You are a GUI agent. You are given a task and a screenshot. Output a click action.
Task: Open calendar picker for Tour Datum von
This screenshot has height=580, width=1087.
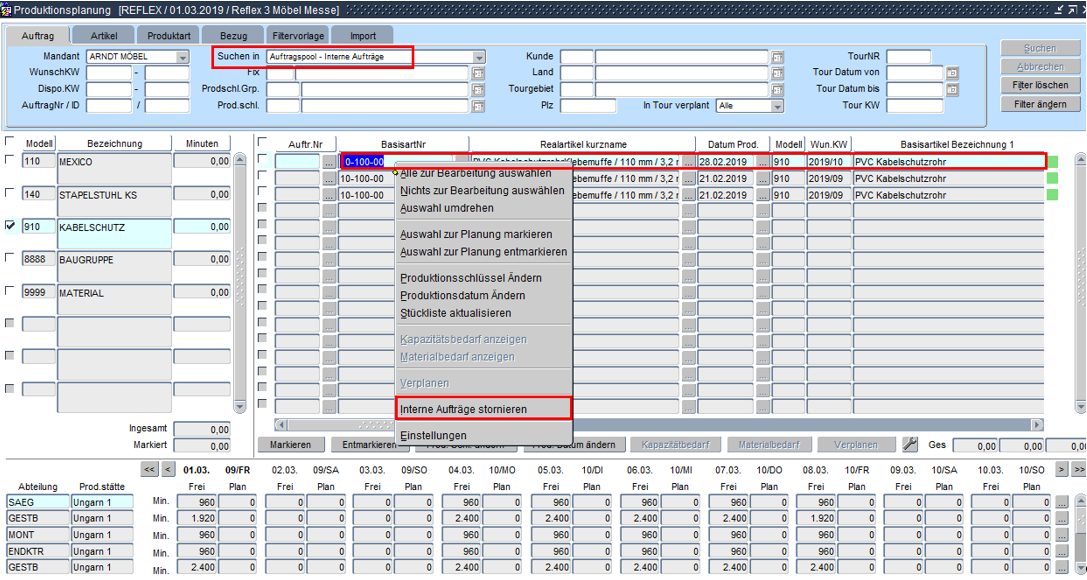[x=952, y=74]
